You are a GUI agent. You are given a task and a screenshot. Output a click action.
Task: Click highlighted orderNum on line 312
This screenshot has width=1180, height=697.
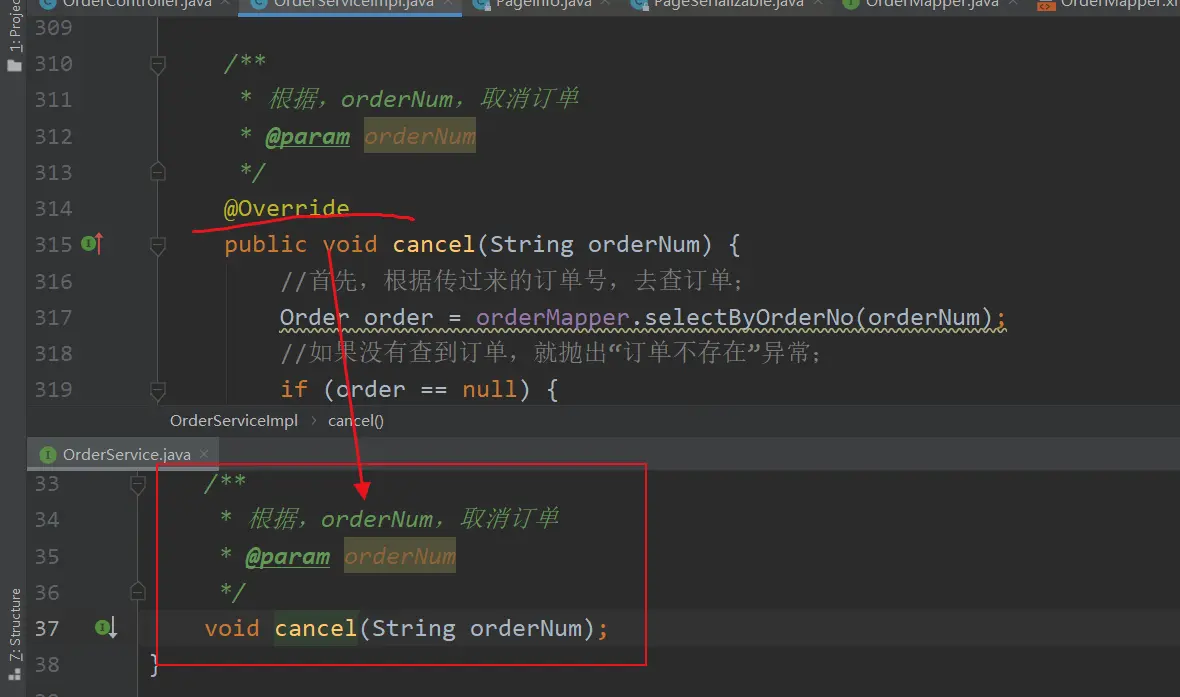pyautogui.click(x=420, y=135)
